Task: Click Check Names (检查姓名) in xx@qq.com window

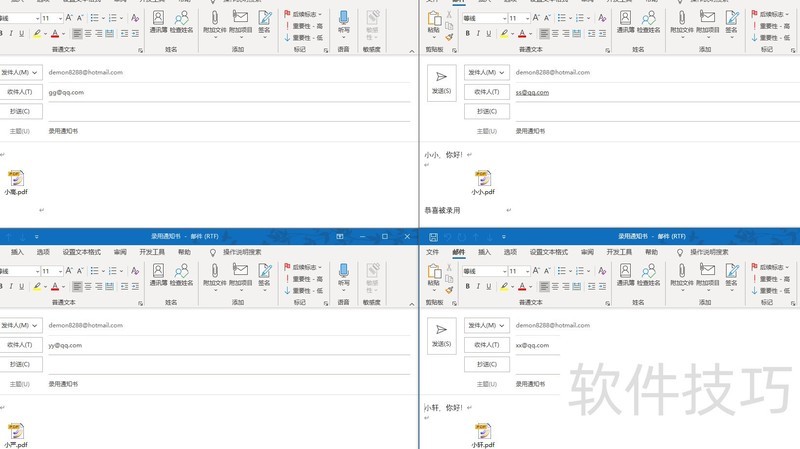Action: click(x=648, y=275)
